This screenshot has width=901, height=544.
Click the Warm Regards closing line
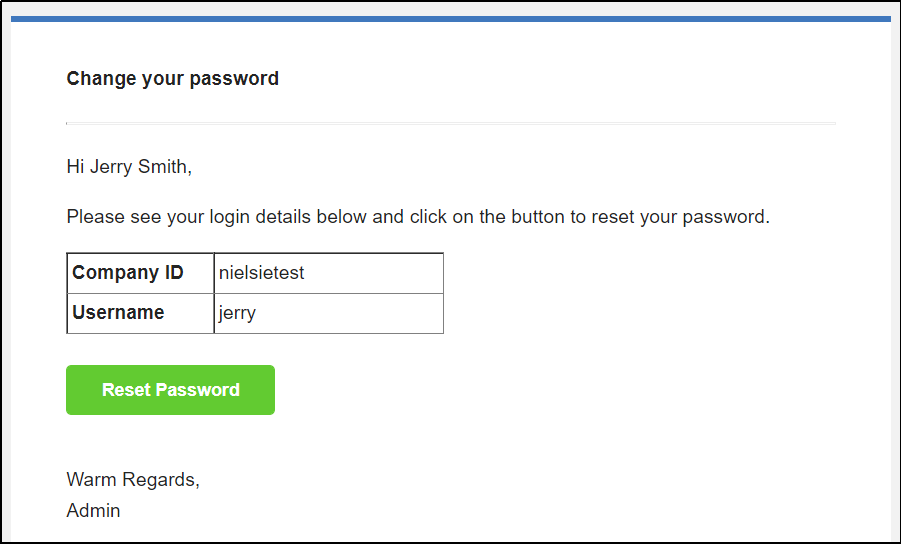tap(133, 479)
